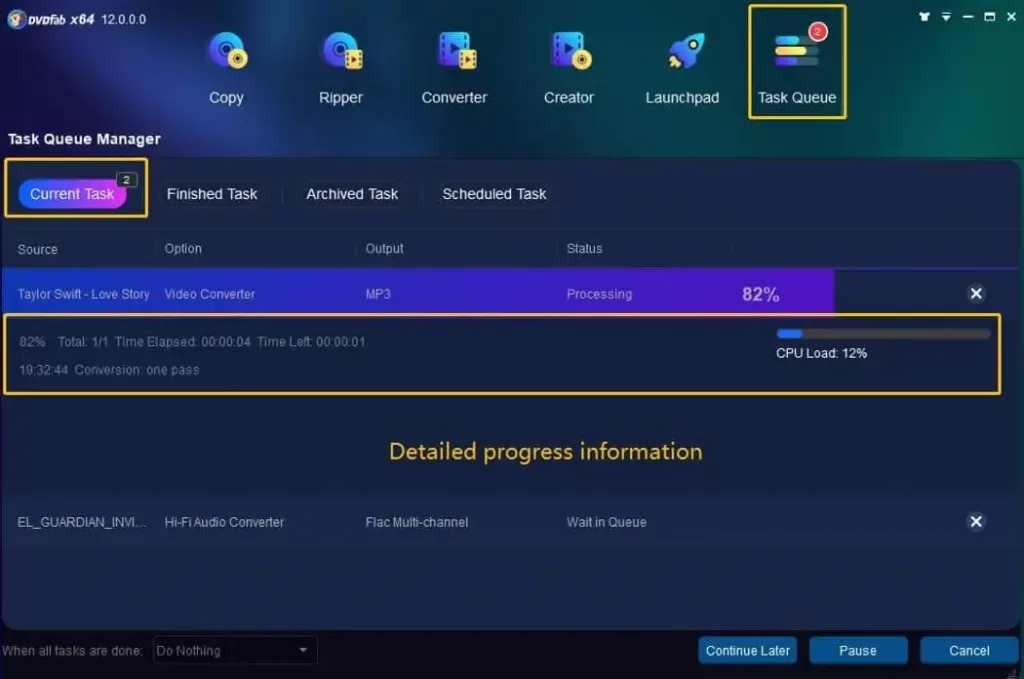Pause the current conversion

(x=857, y=651)
